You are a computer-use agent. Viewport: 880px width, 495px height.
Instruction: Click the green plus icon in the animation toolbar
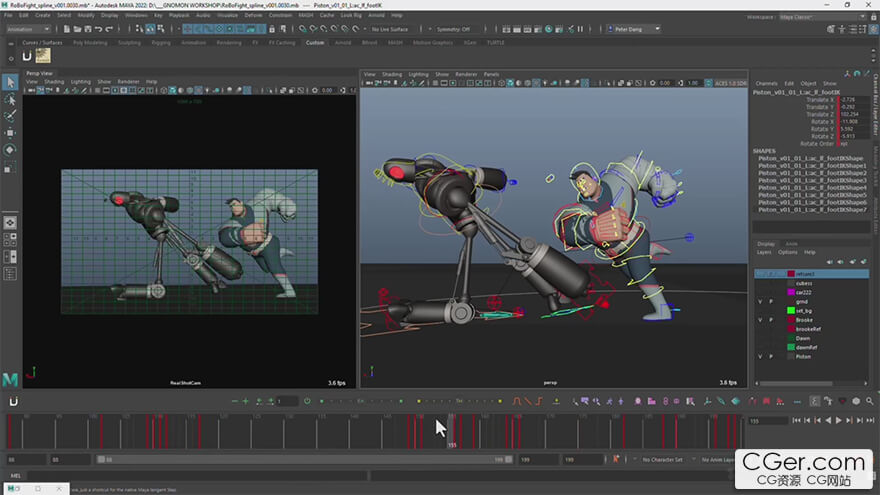coord(245,401)
